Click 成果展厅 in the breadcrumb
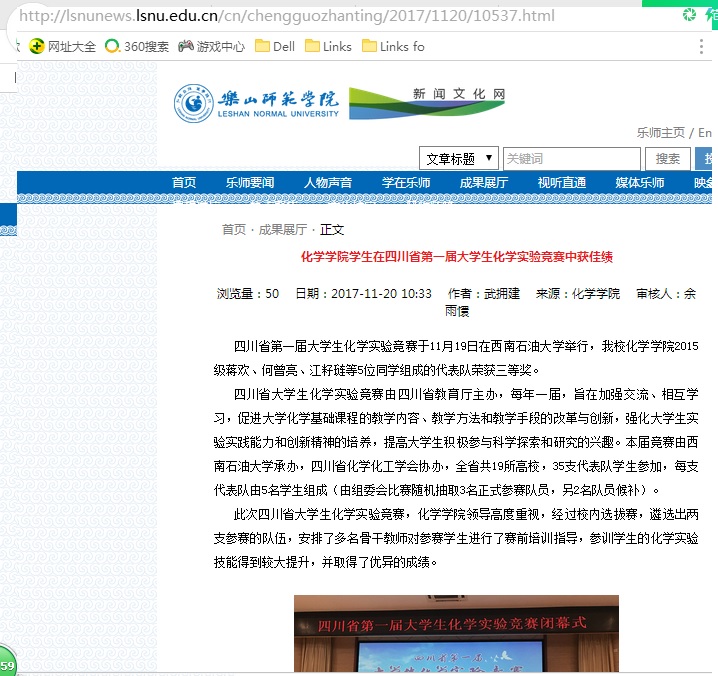 coord(283,229)
